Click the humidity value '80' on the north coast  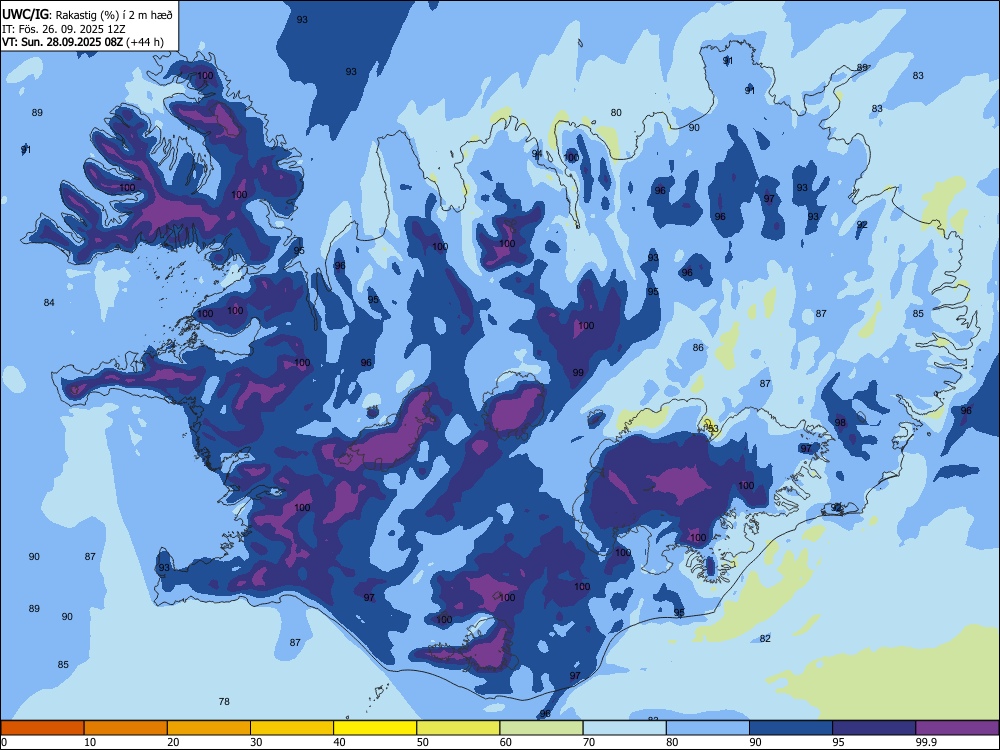[x=615, y=113]
